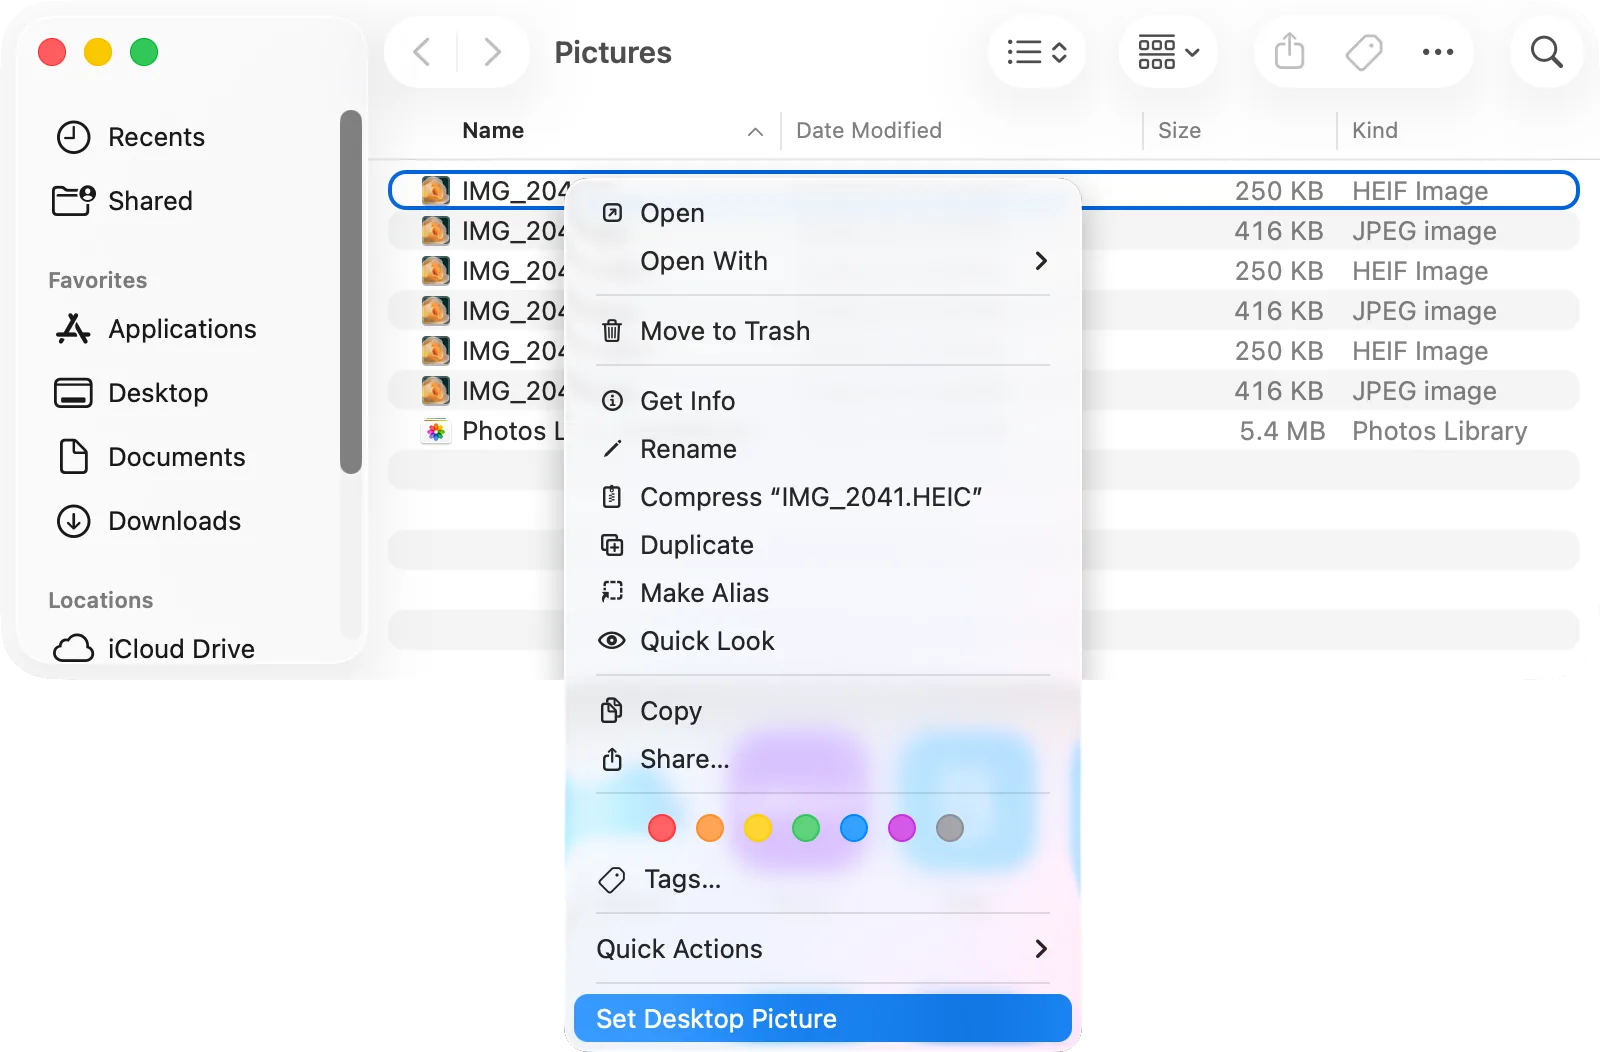
Task: Choose Duplicate from context menu
Action: 823,545
